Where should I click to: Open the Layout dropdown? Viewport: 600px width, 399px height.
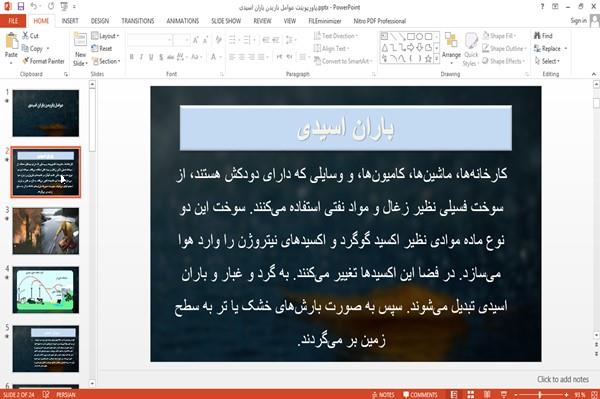(105, 36)
